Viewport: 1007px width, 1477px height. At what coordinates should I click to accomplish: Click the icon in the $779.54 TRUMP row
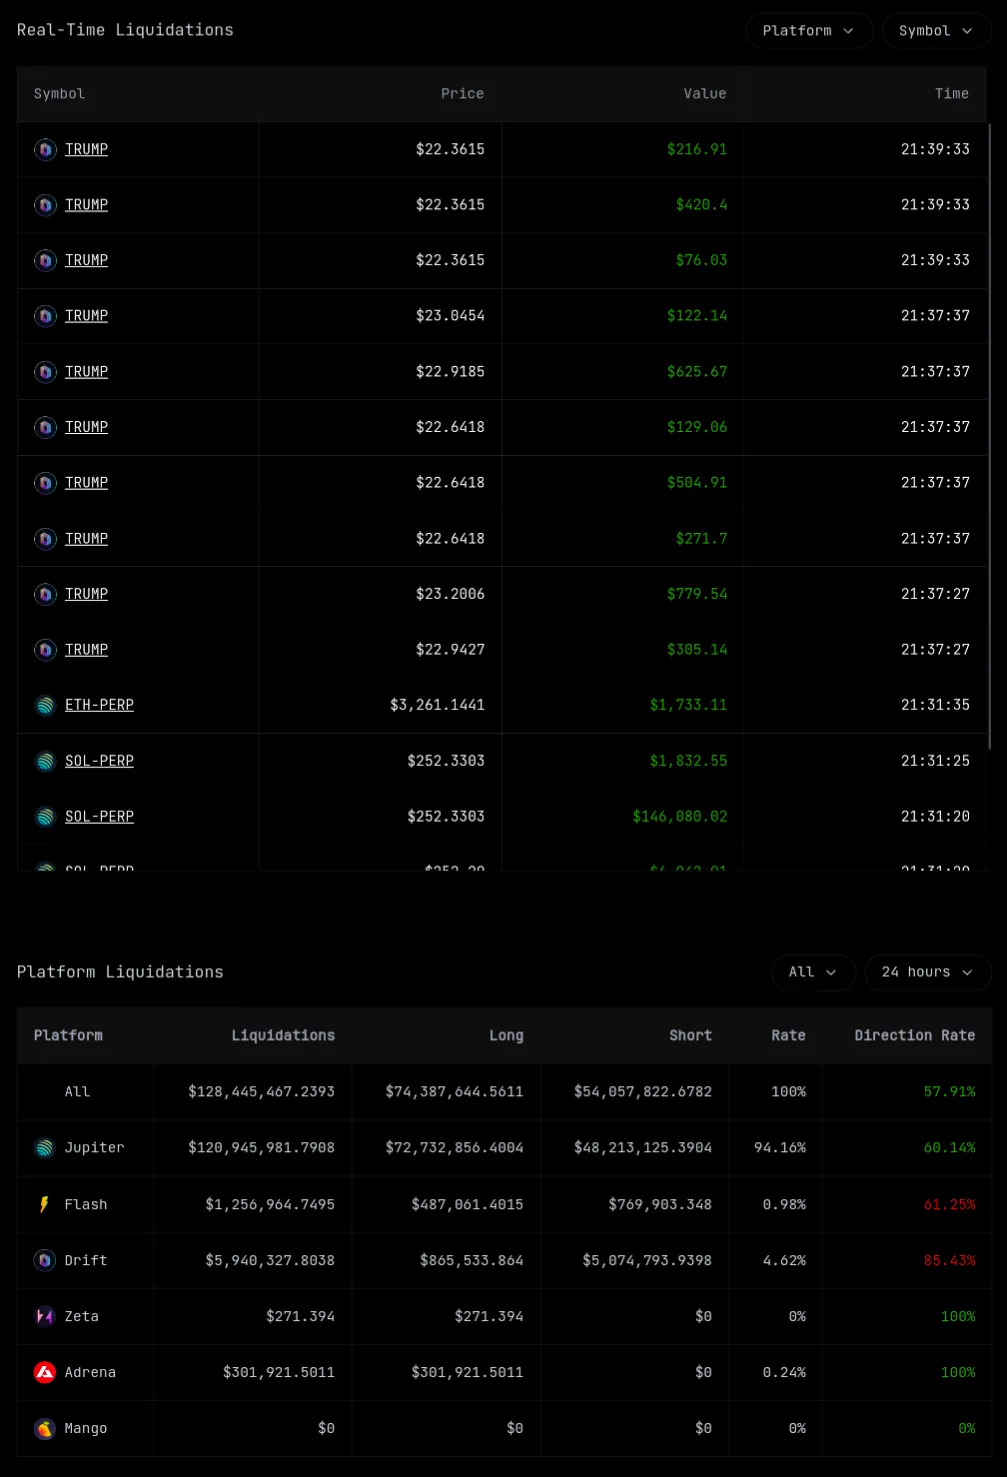point(45,595)
